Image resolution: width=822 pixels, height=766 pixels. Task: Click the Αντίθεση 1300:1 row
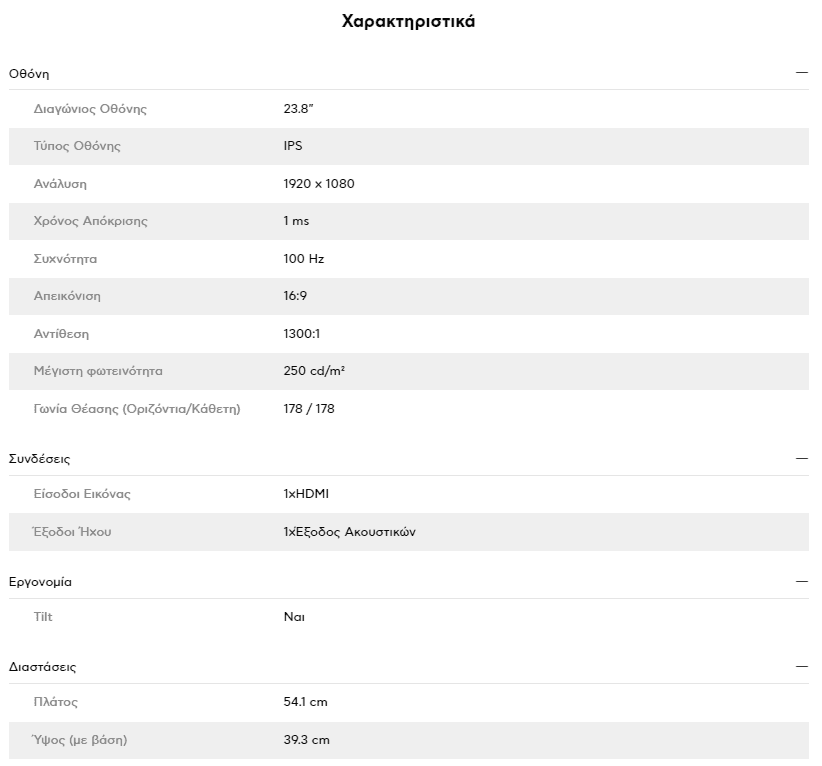tap(408, 333)
